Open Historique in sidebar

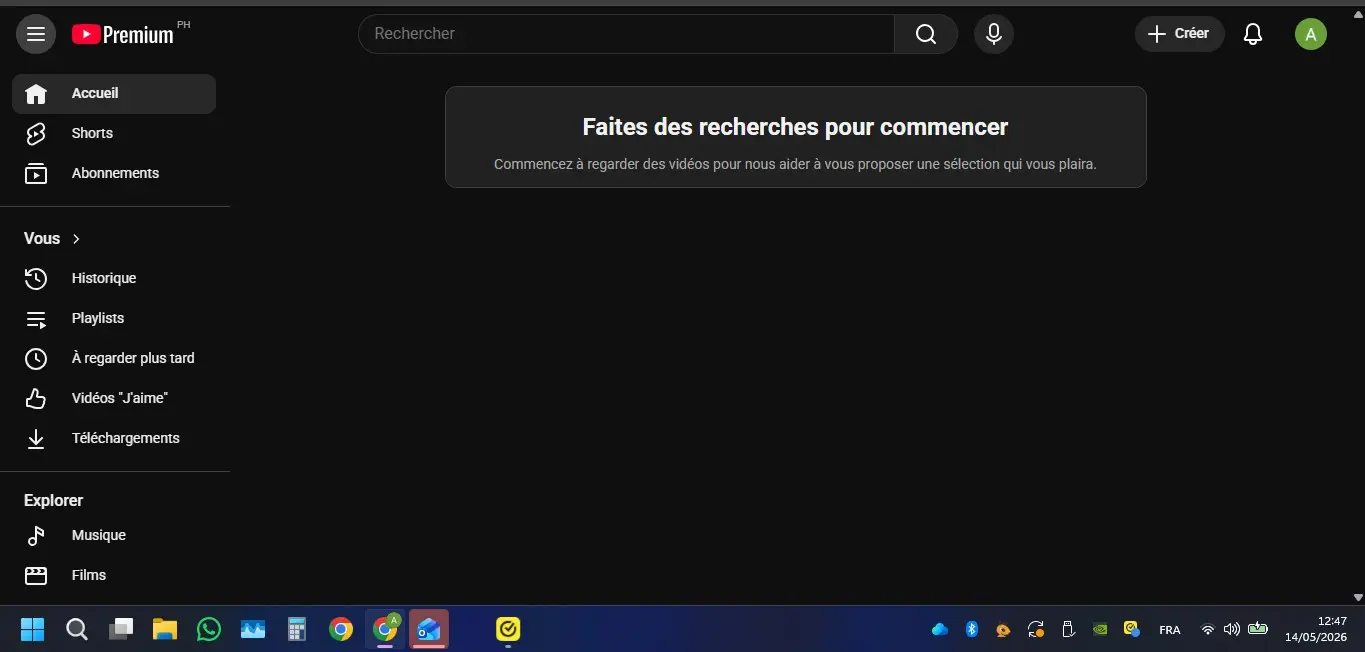click(114, 278)
